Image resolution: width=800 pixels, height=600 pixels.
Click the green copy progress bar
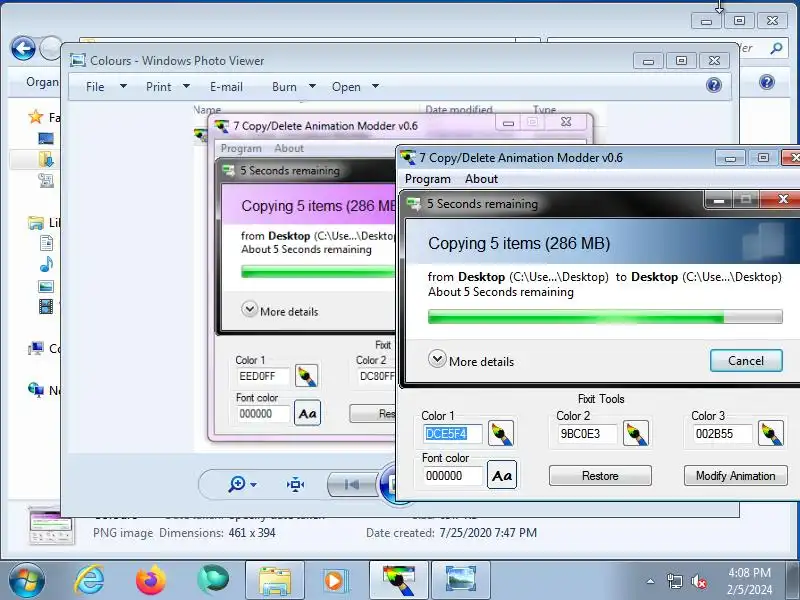pyautogui.click(x=605, y=316)
